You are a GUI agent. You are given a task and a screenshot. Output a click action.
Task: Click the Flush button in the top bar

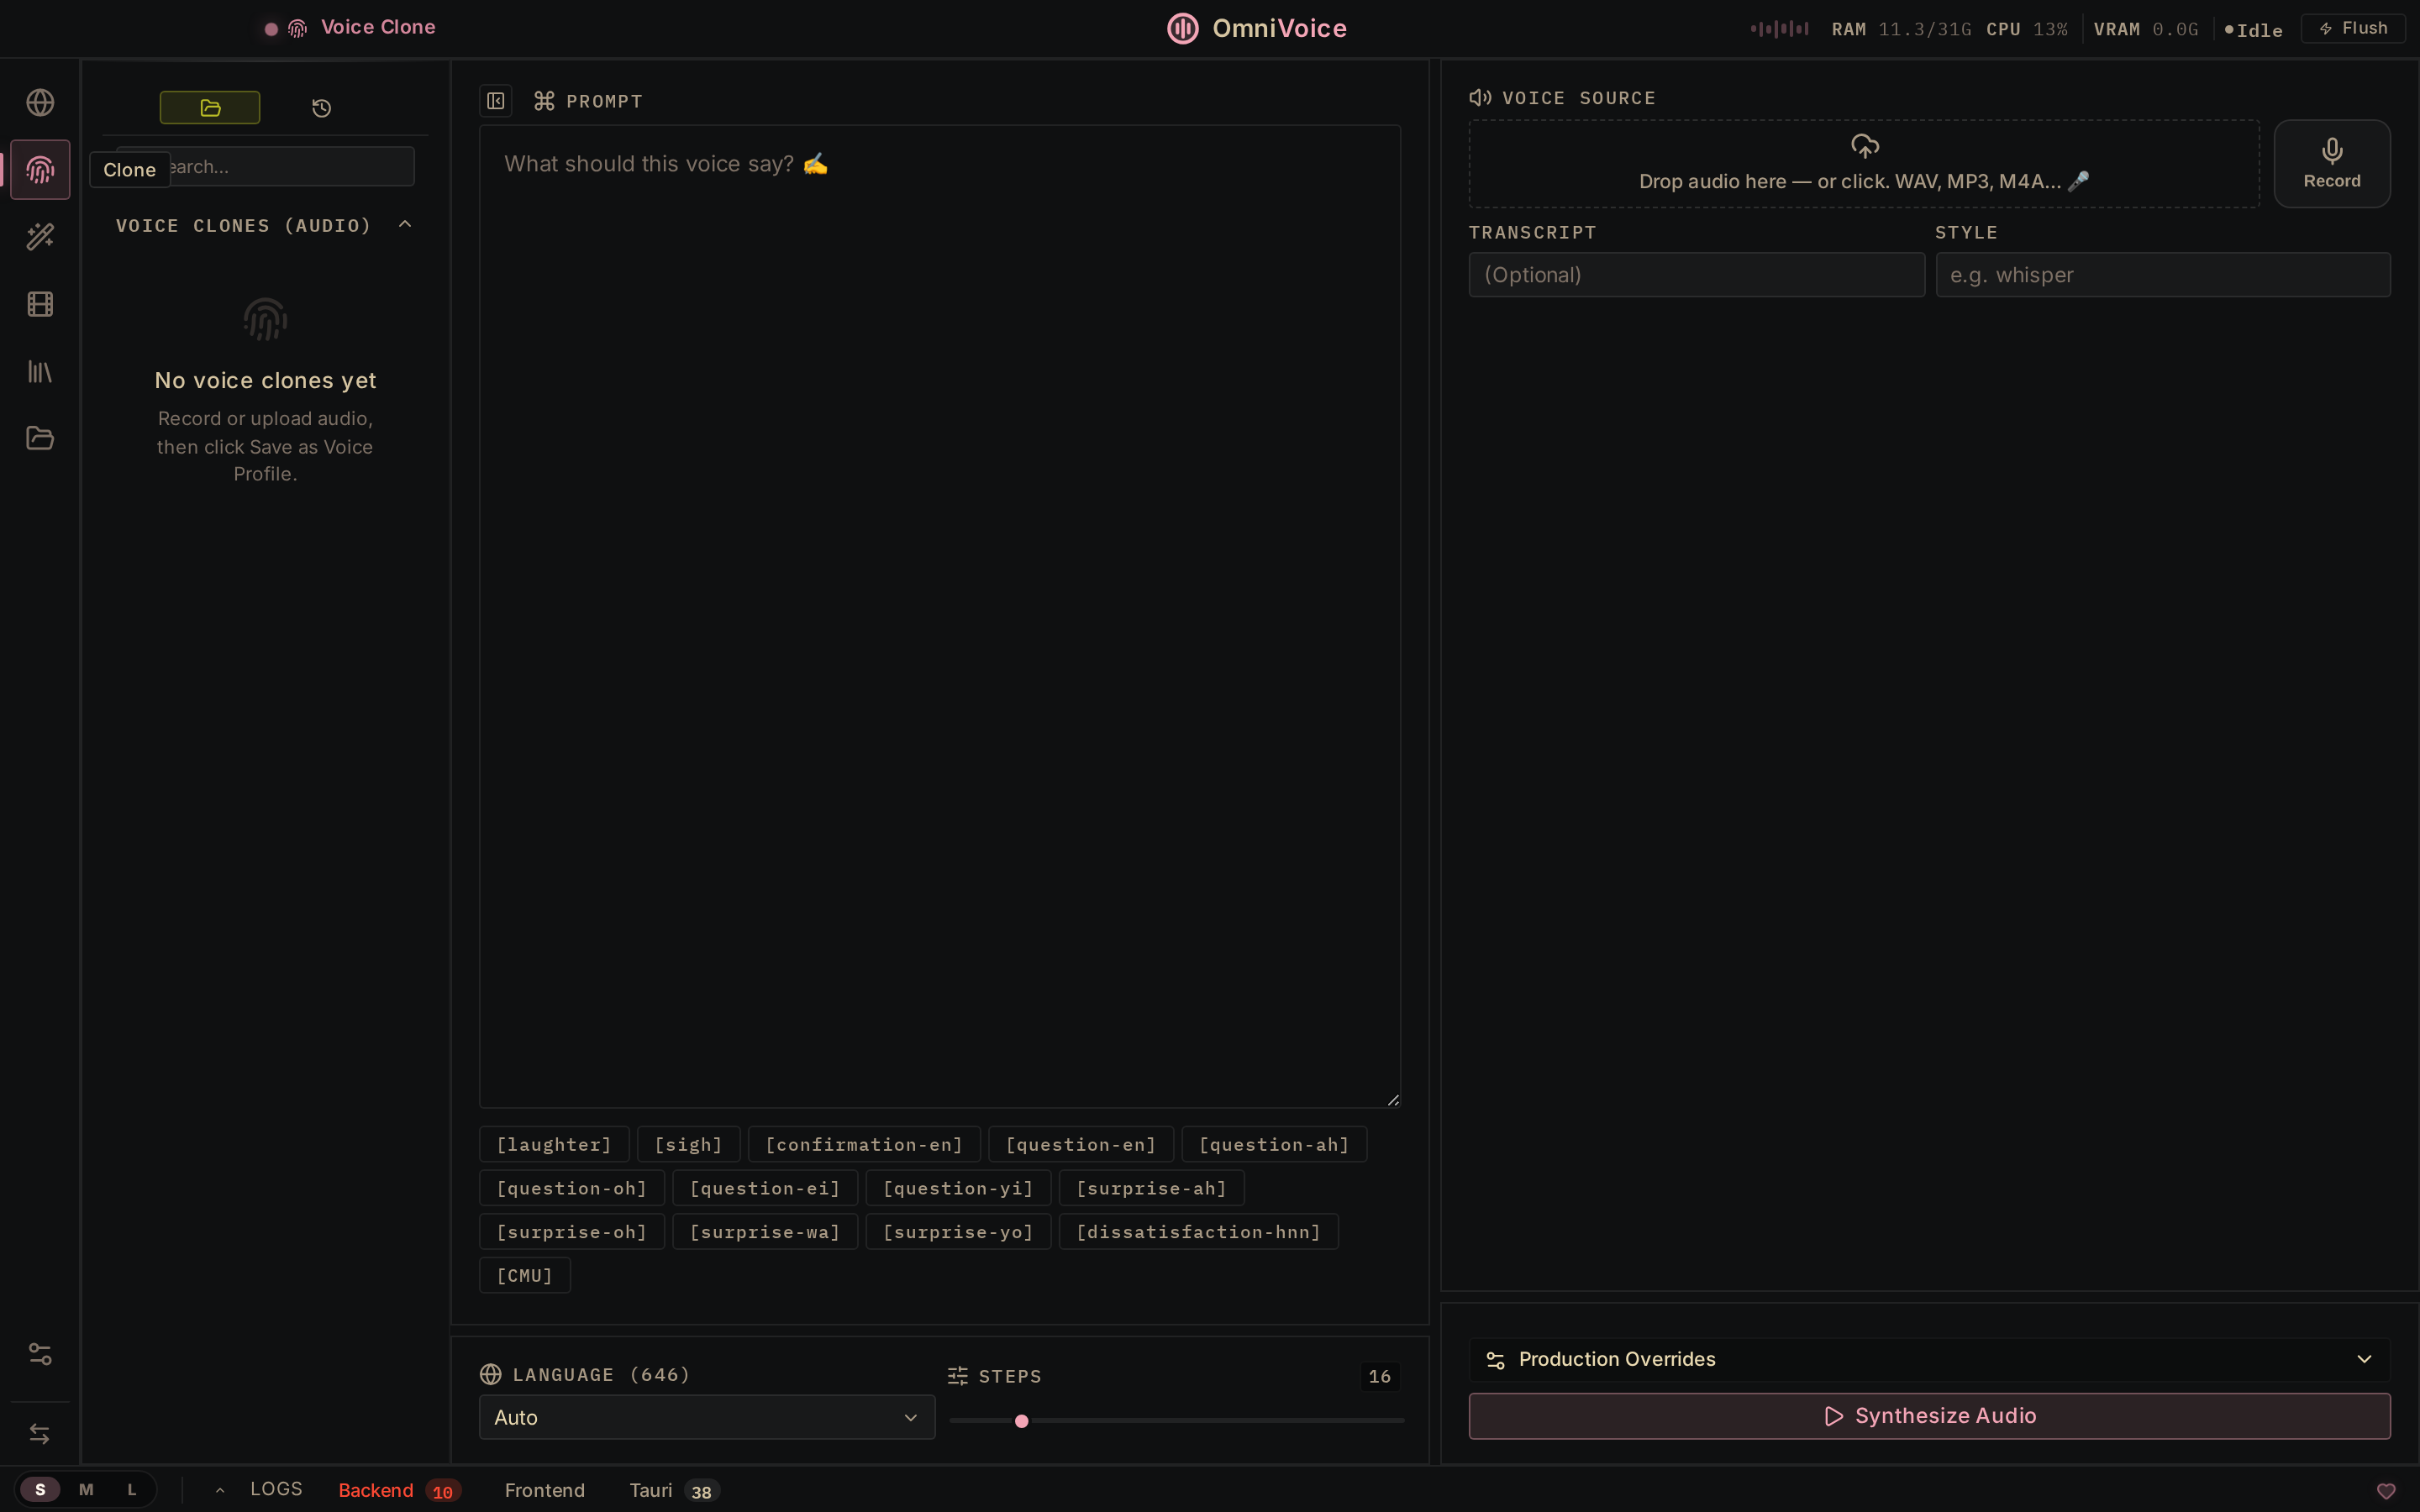tap(2352, 27)
